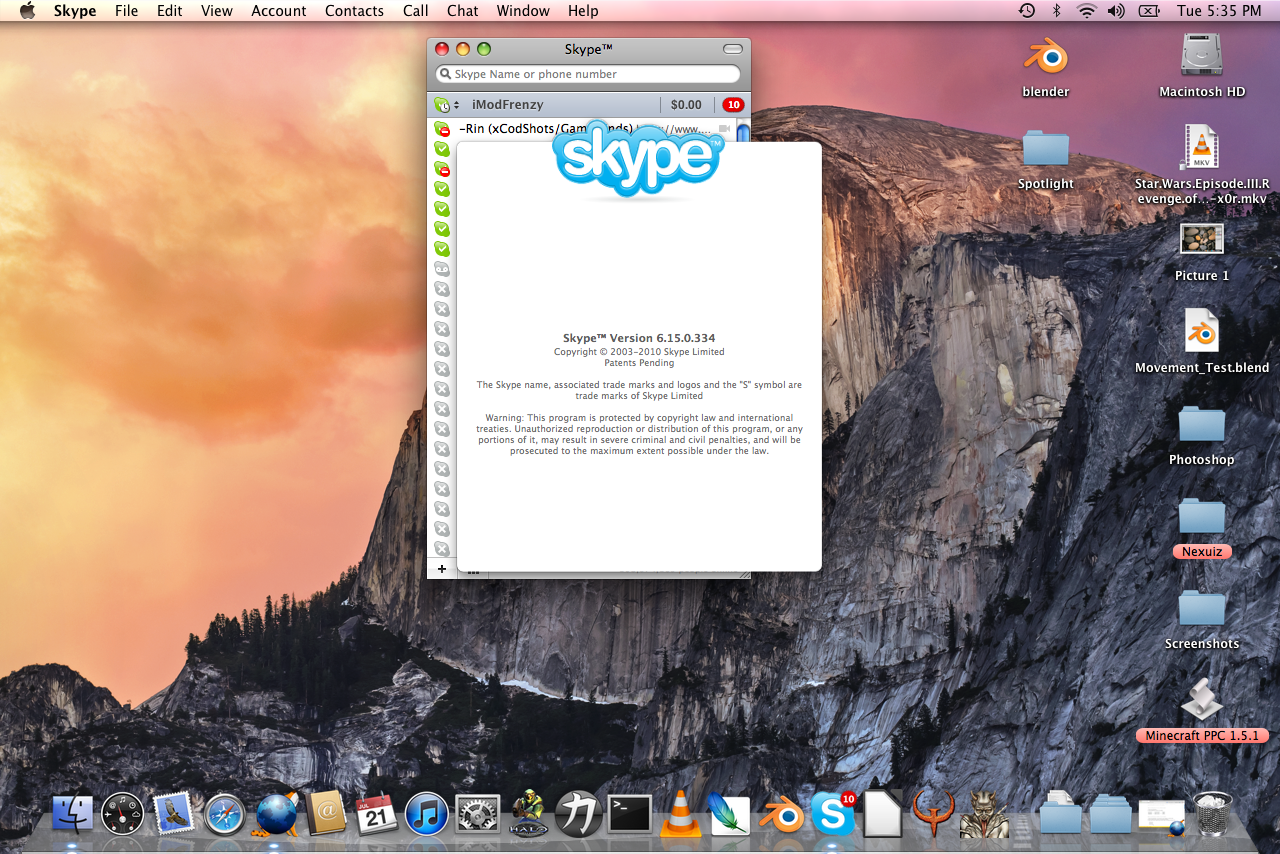Viewport: 1280px width, 854px height.
Task: Open the View menu
Action: point(216,11)
